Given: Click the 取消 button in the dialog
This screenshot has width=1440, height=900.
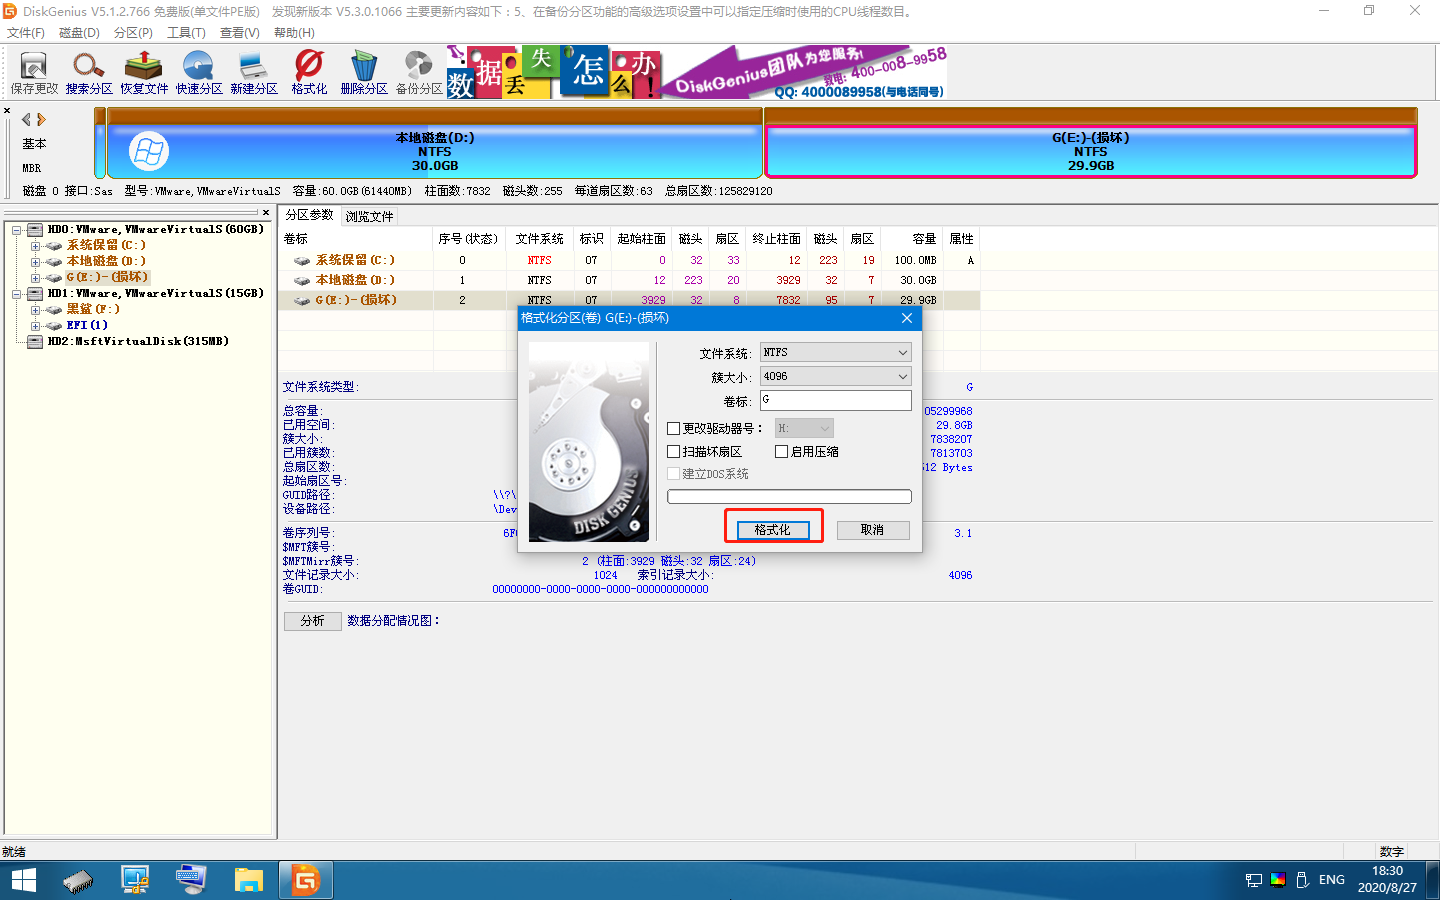Looking at the screenshot, I should (x=872, y=530).
